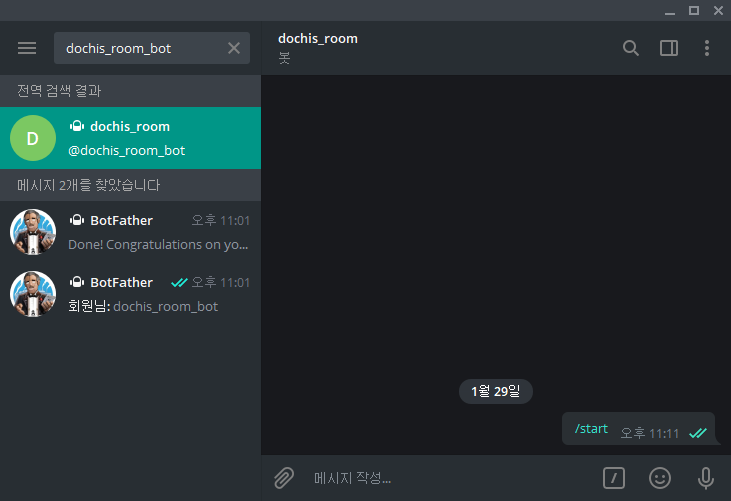This screenshot has height=501, width=731.
Task: Click the double-check icon in BotFather row
Action: [x=179, y=282]
